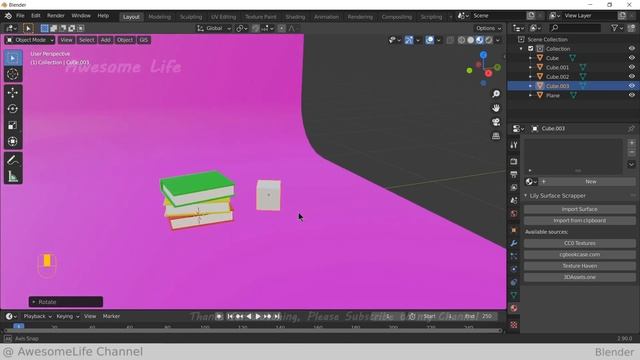Open the File menu
The height and width of the screenshot is (360, 640).
20,16
